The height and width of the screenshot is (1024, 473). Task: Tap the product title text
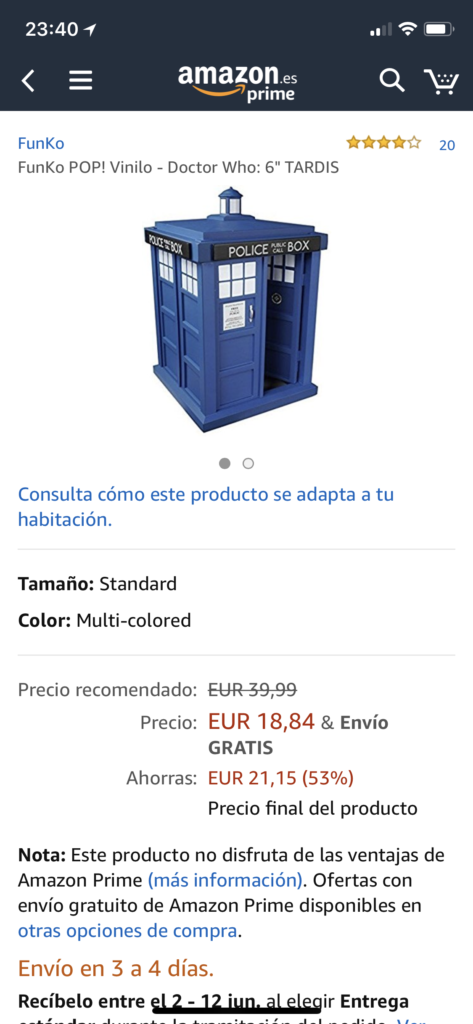(x=178, y=168)
